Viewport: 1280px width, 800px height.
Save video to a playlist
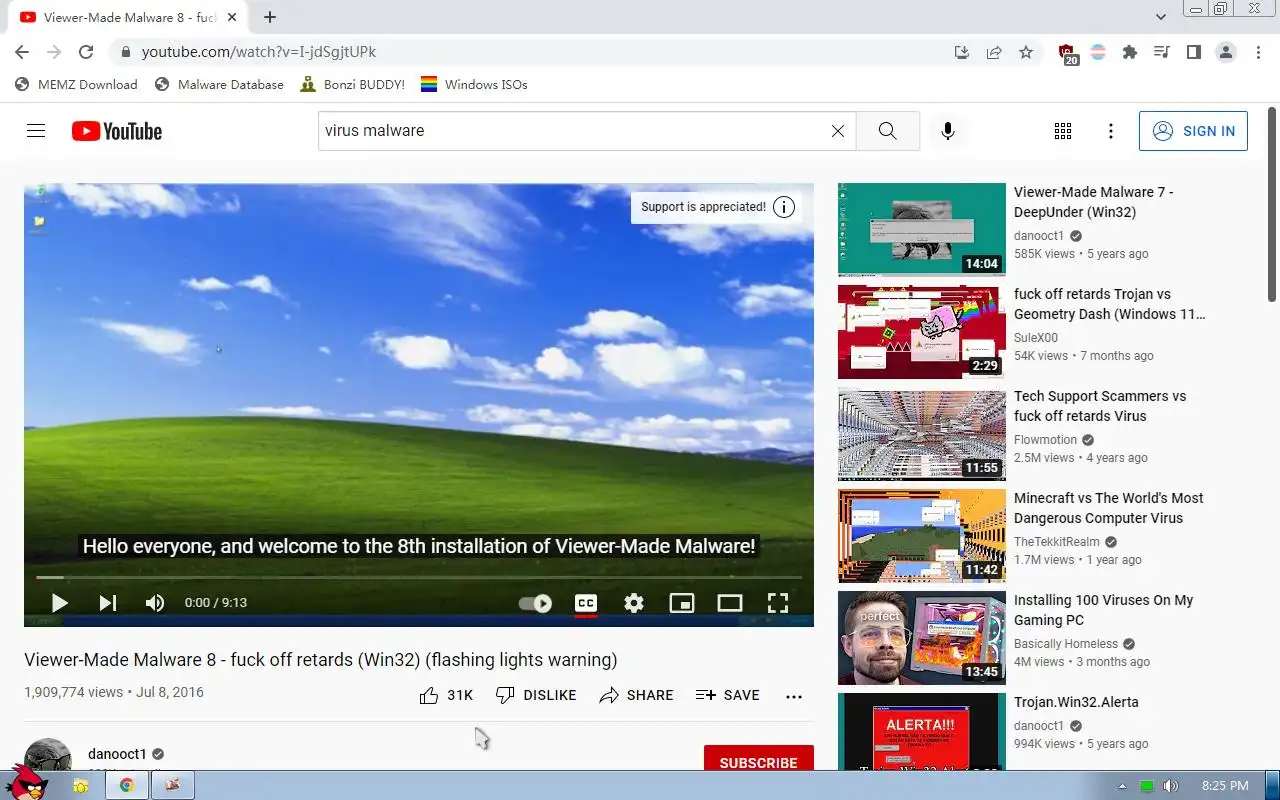pyautogui.click(x=727, y=695)
